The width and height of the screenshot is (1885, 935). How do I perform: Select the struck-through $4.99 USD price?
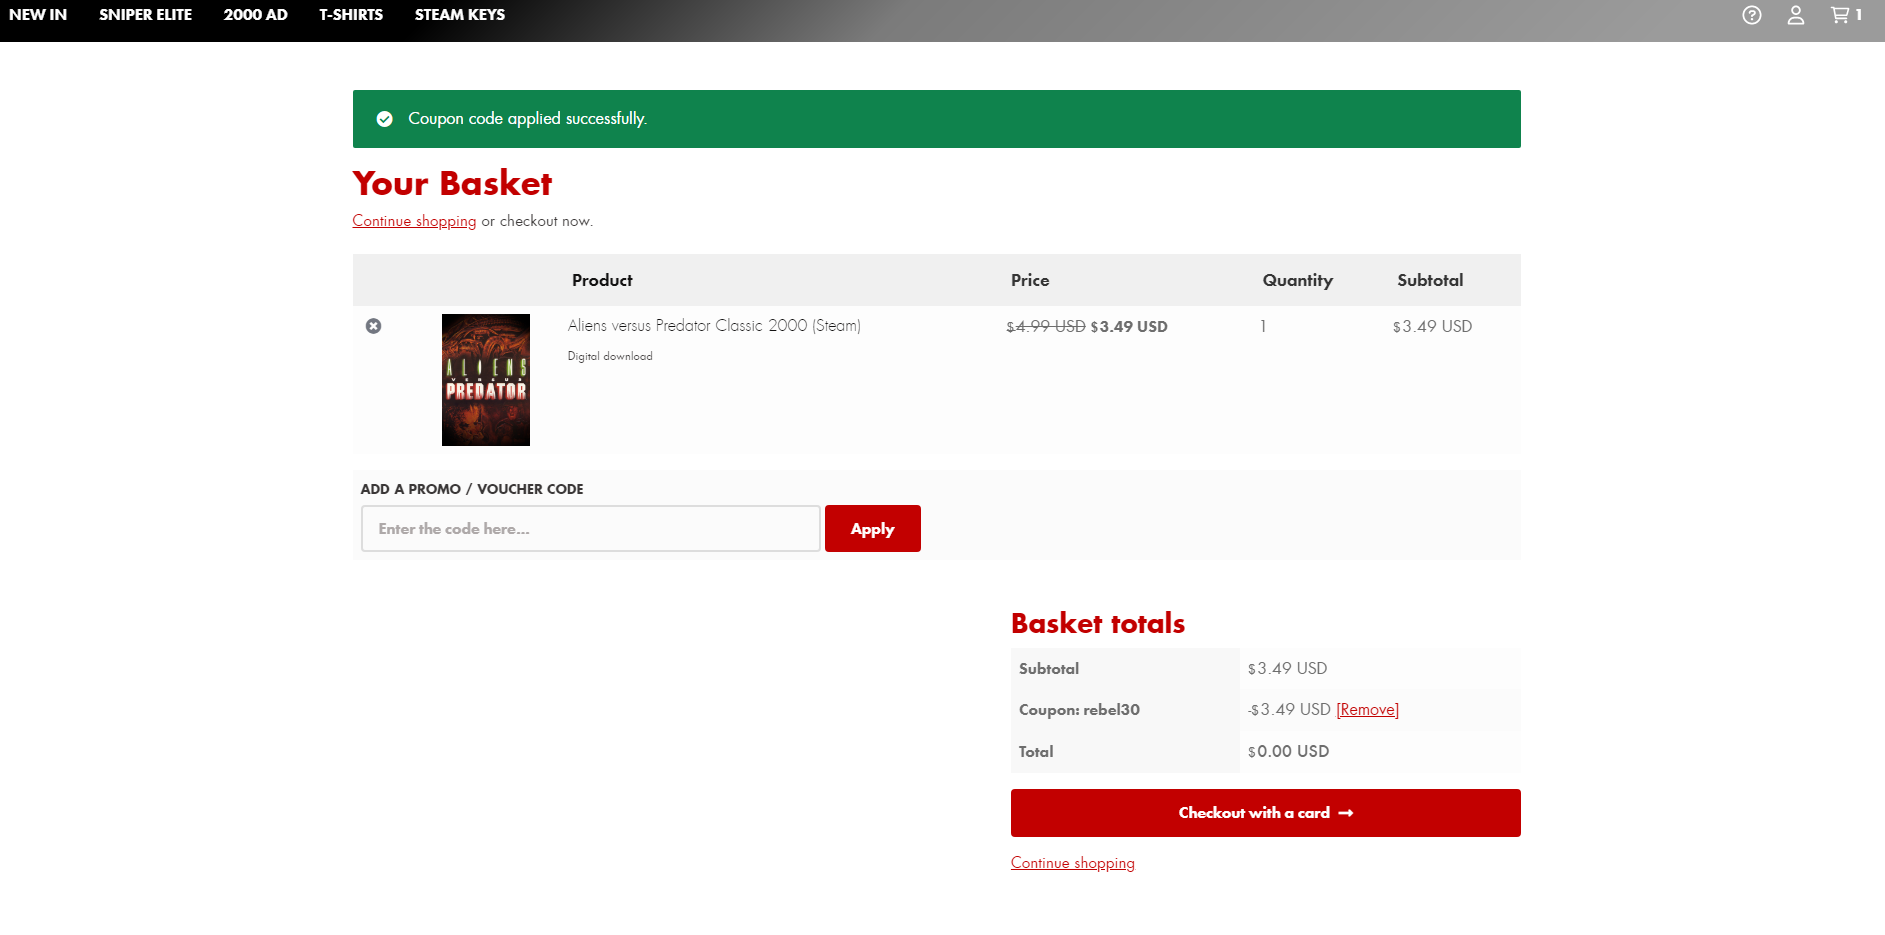pos(1045,327)
